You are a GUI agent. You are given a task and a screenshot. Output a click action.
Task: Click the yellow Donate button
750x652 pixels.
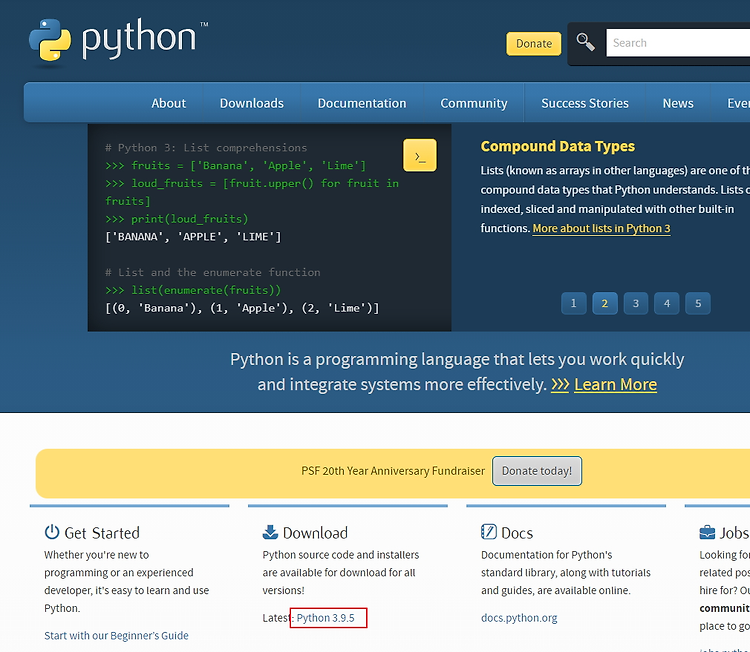coord(534,44)
